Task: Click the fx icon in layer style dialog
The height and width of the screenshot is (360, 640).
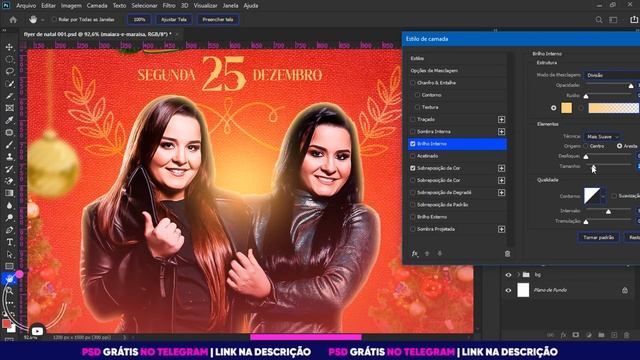Action: pos(415,253)
